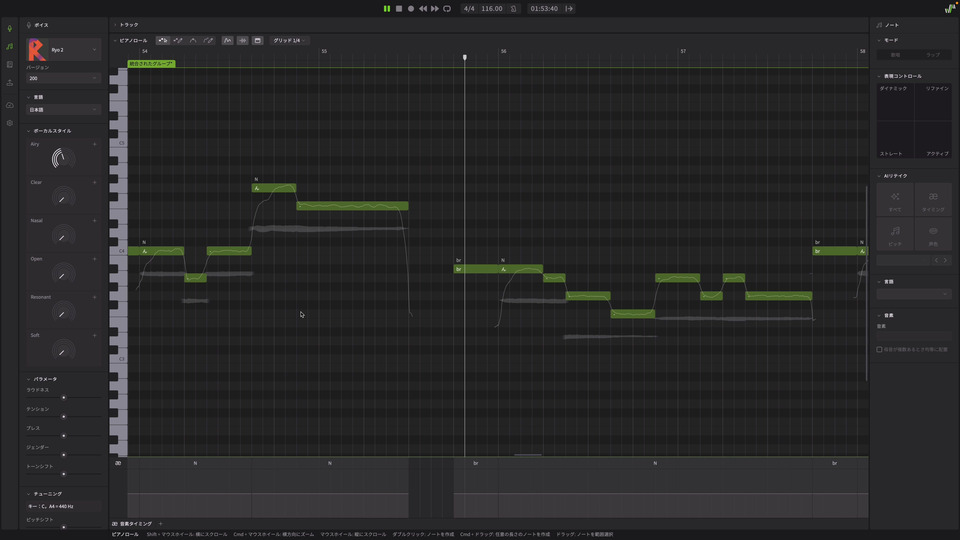Pause playback with the green pause button

pos(386,9)
